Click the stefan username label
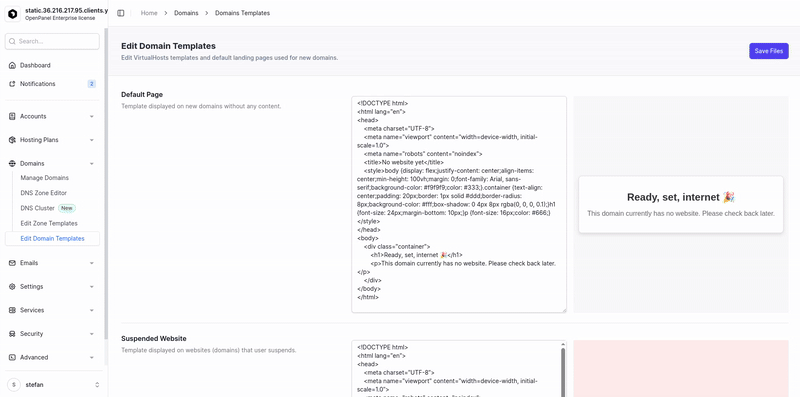Image resolution: width=800 pixels, height=397 pixels. (35, 385)
